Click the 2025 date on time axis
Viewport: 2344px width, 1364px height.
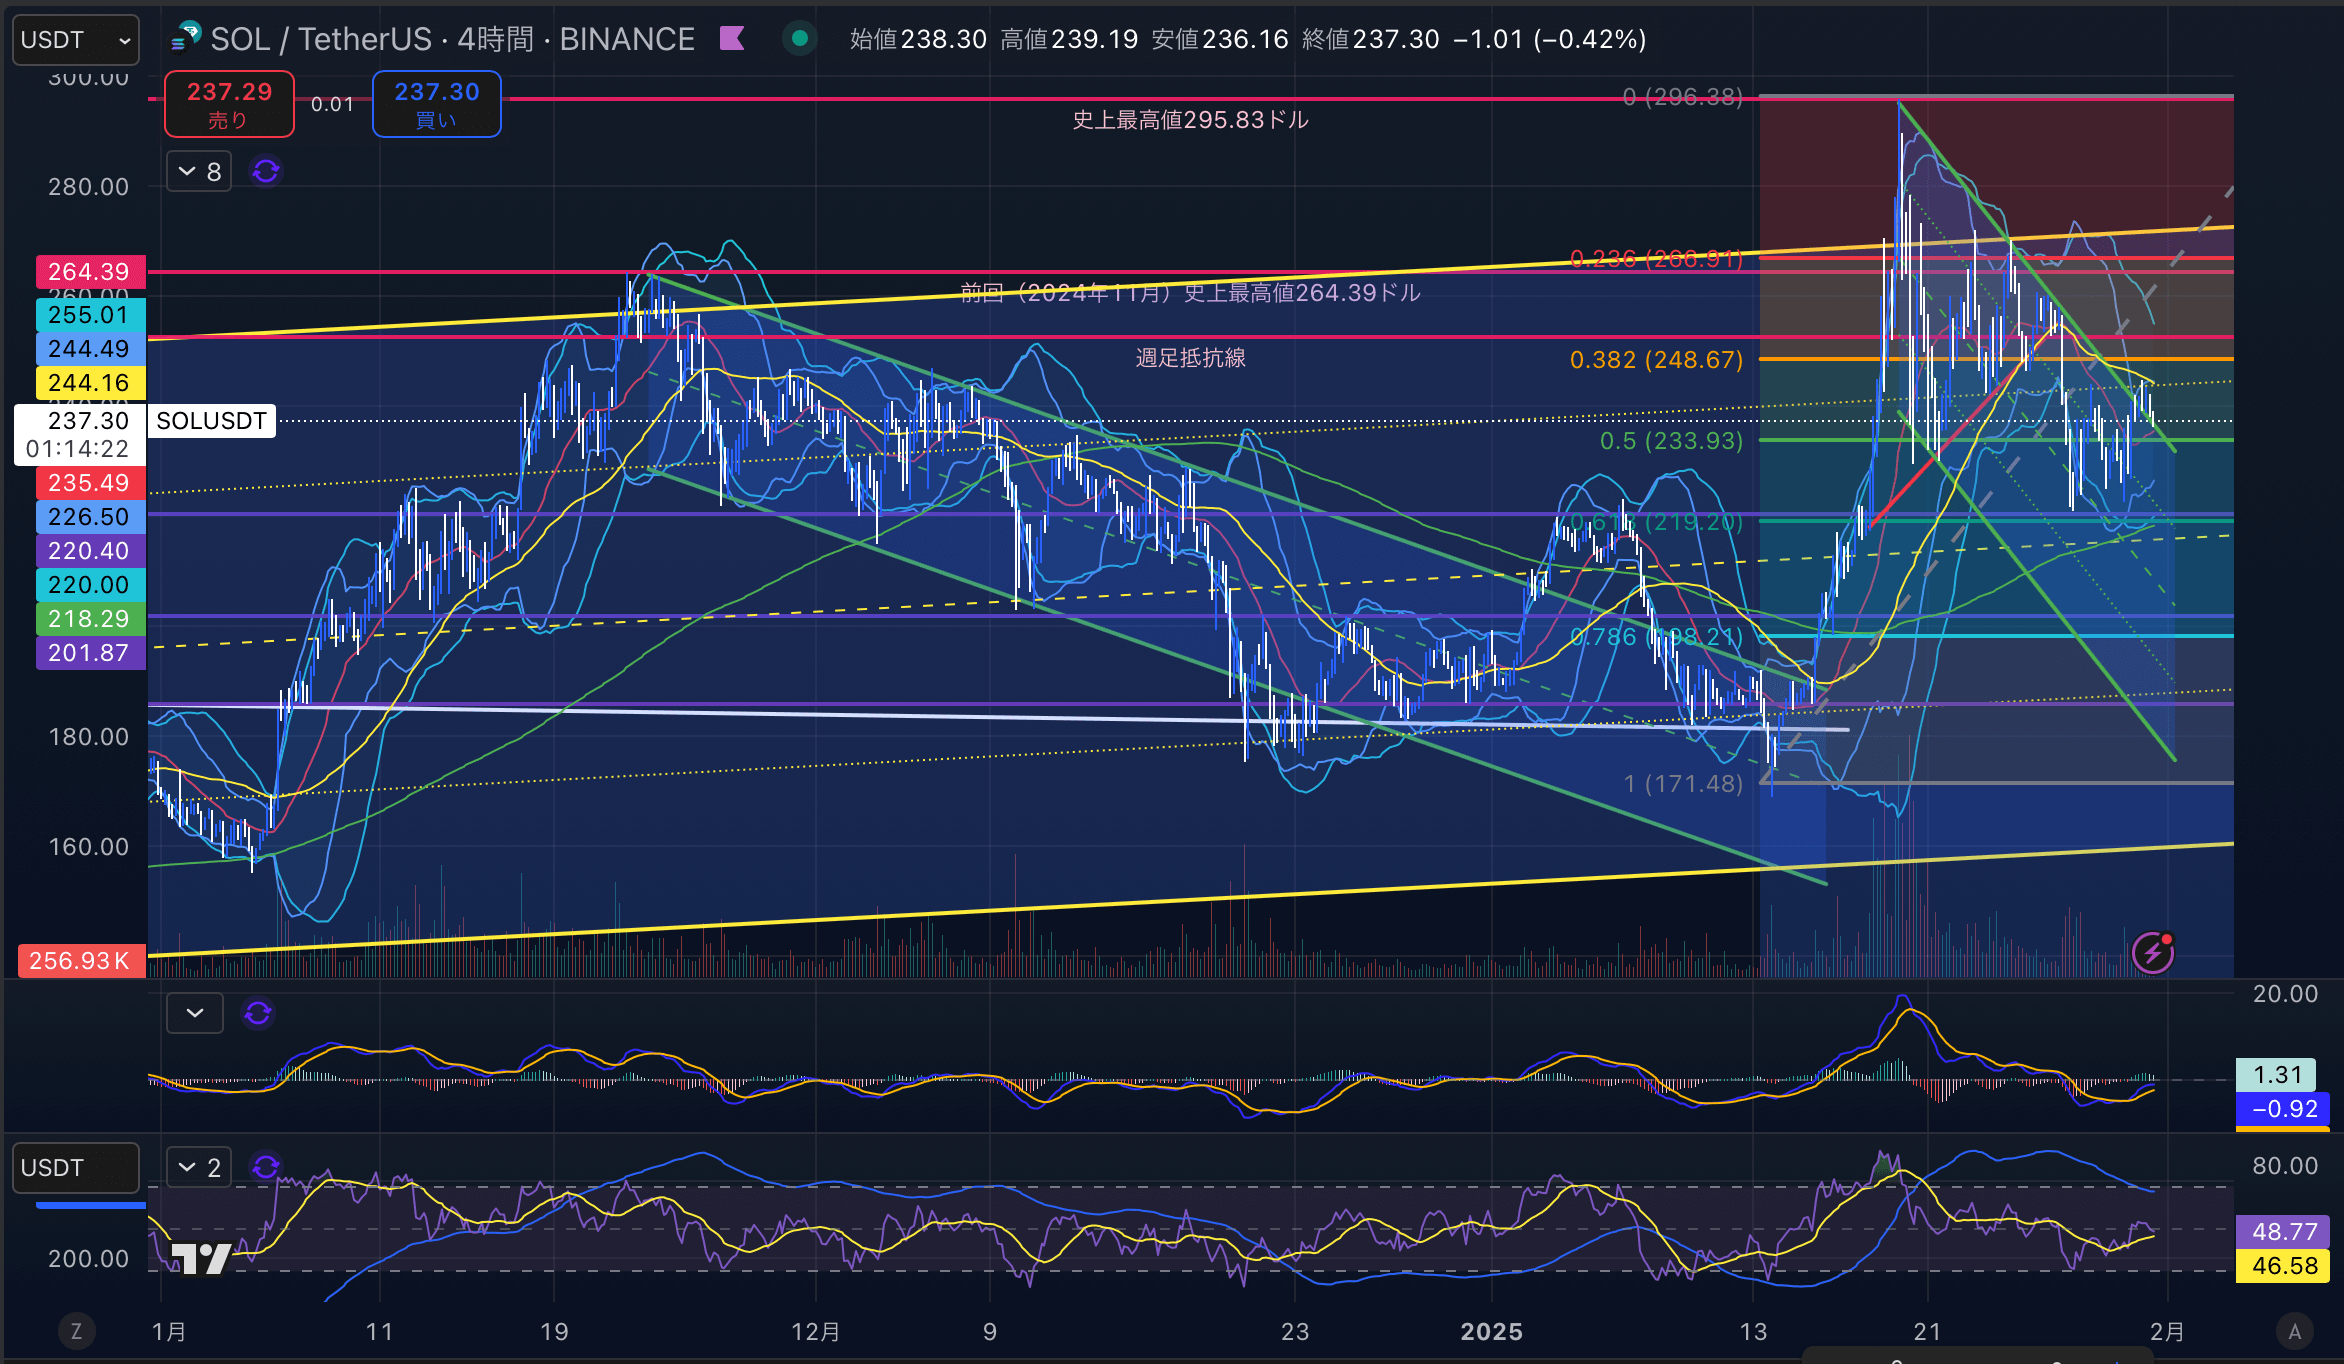tap(1491, 1332)
